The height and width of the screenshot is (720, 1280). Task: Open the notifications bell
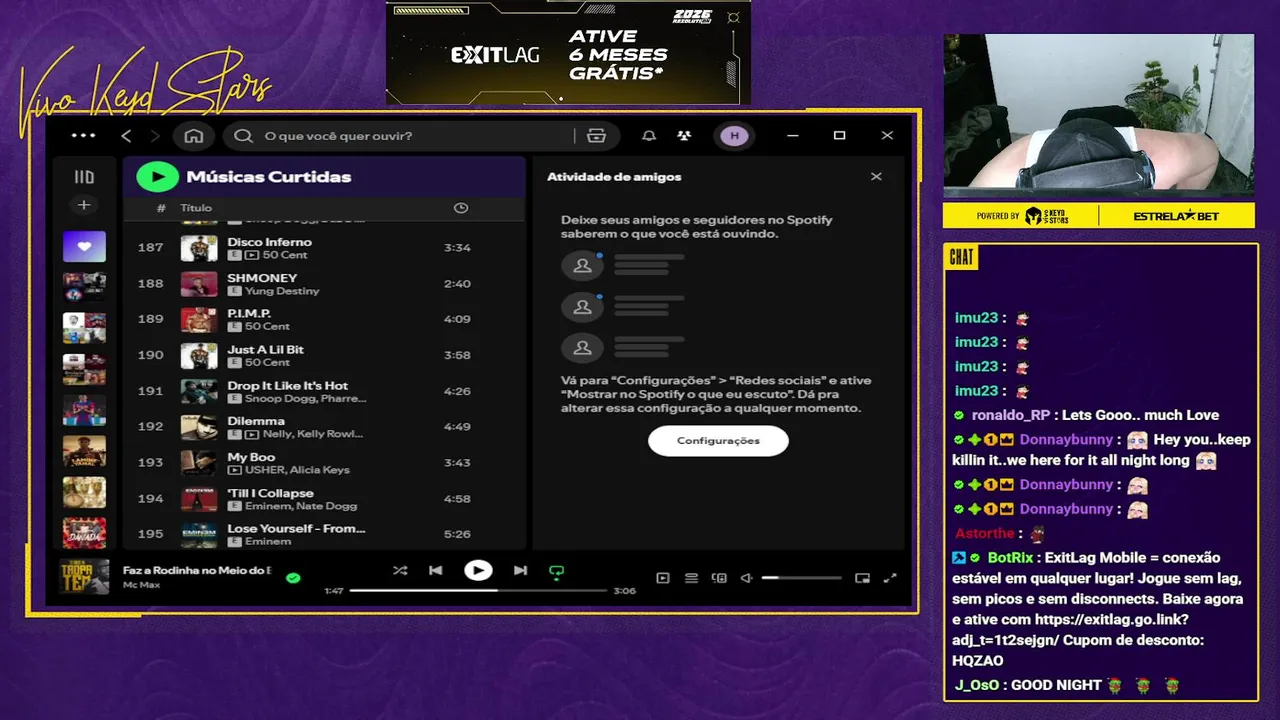coord(649,136)
